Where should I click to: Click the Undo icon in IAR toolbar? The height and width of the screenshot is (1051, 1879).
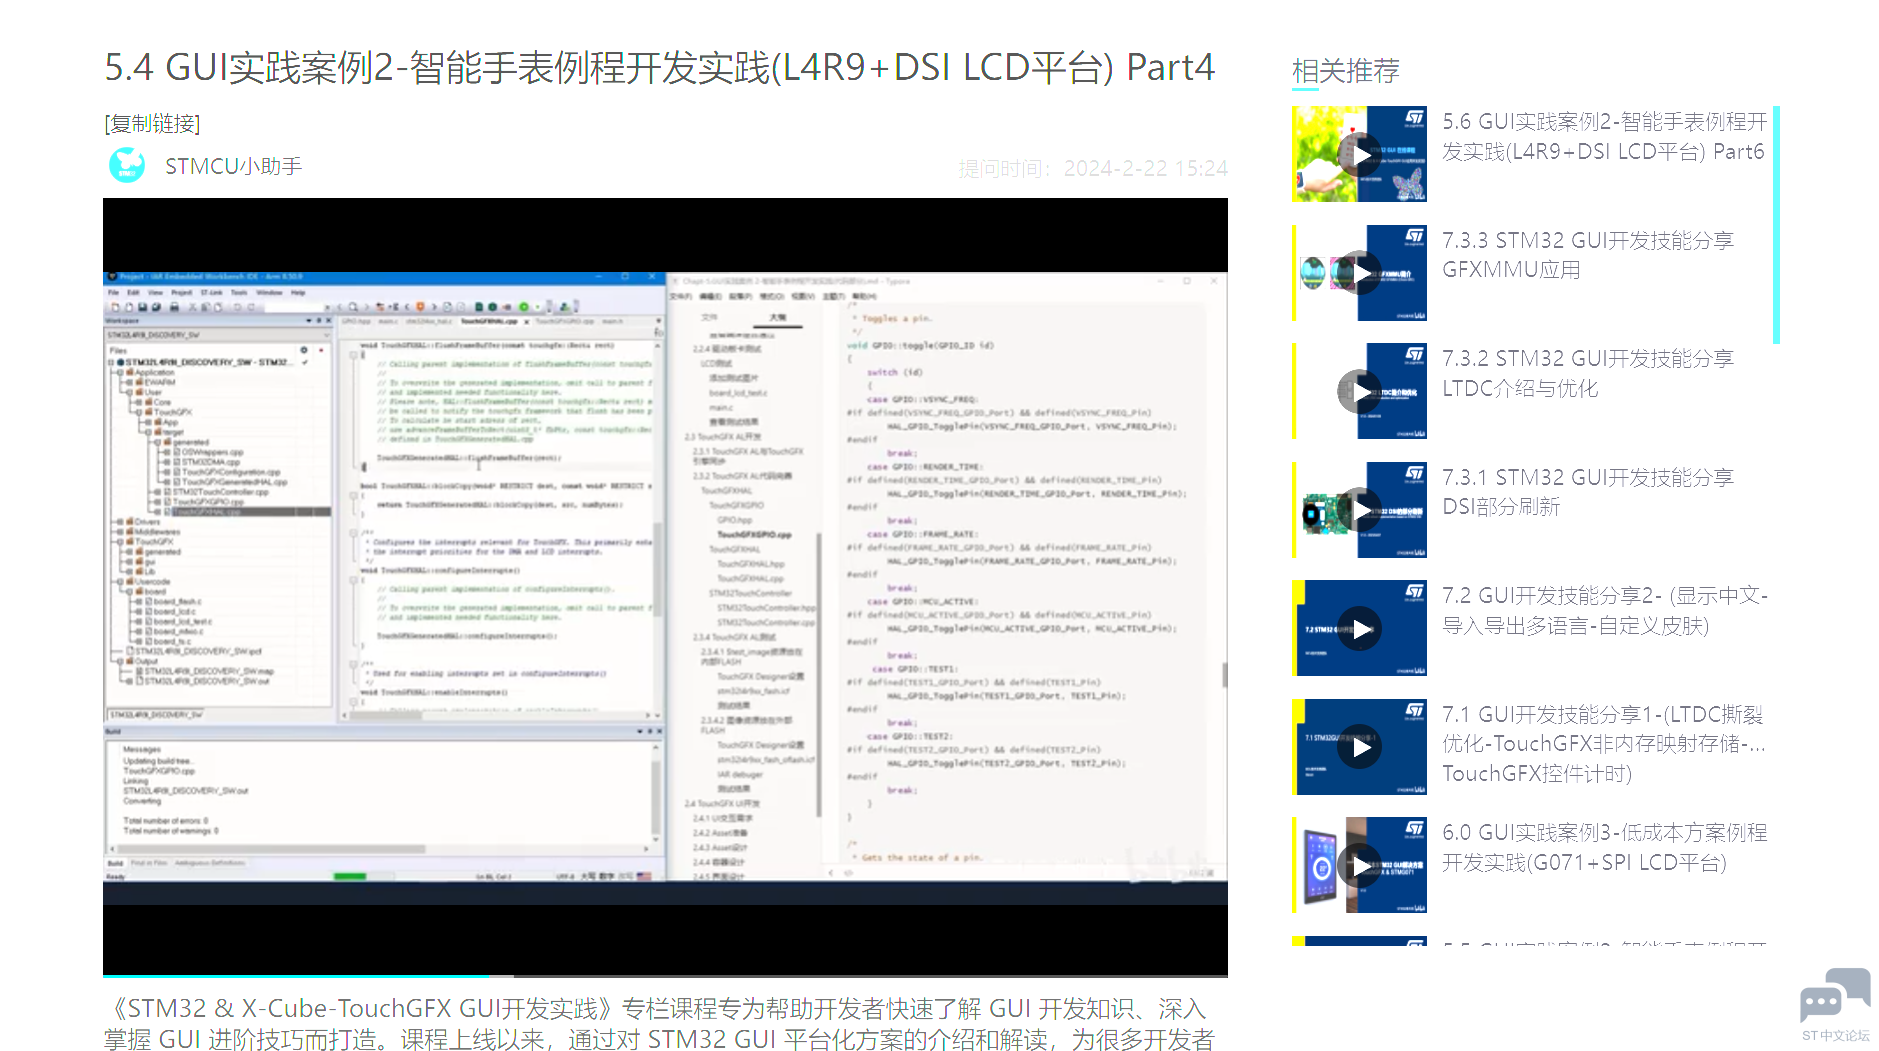(x=237, y=307)
